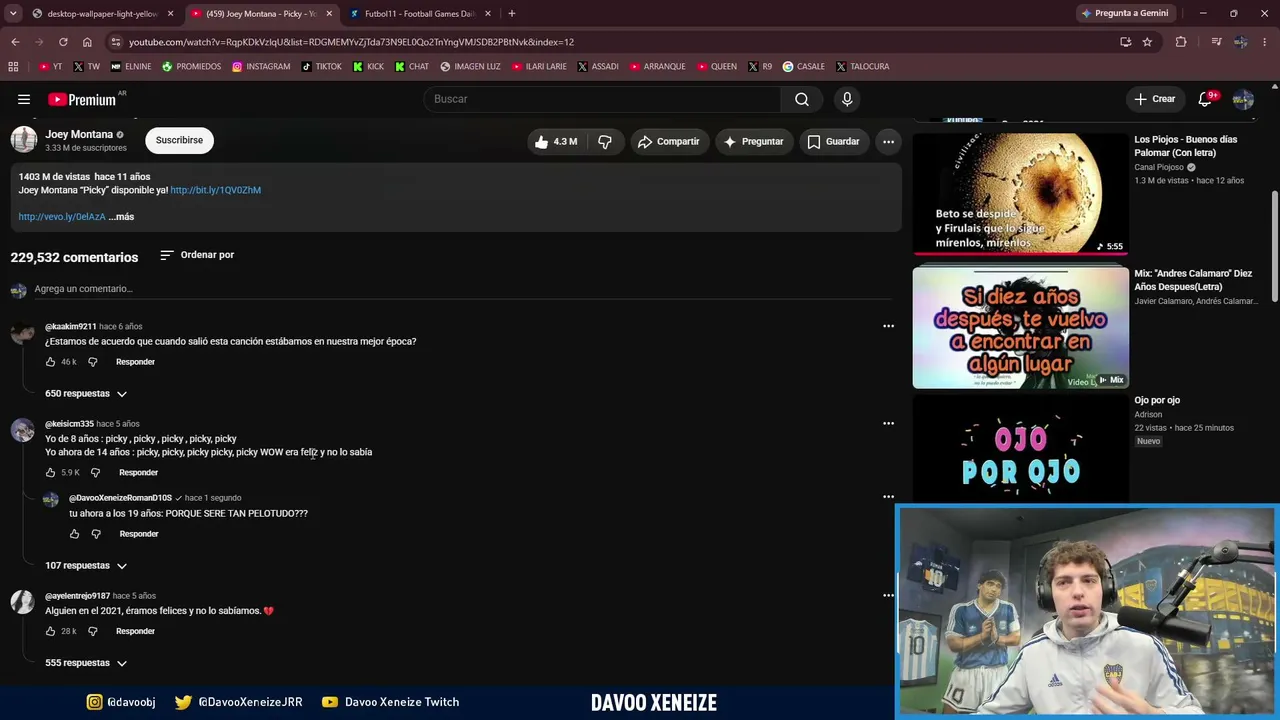Screen dimensions: 1280x720
Task: Click the Preguntar button
Action: pyautogui.click(x=753, y=142)
